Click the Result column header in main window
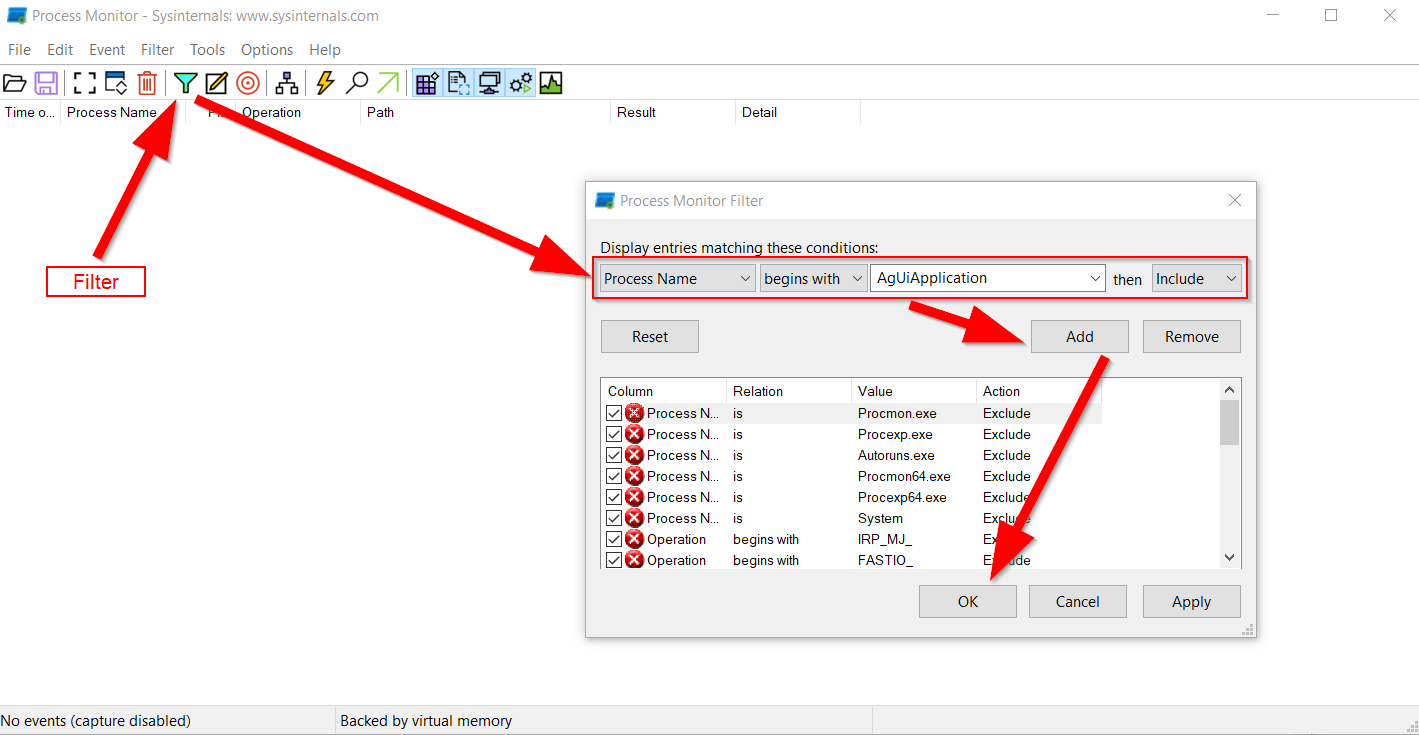1419x735 pixels. 673,112
